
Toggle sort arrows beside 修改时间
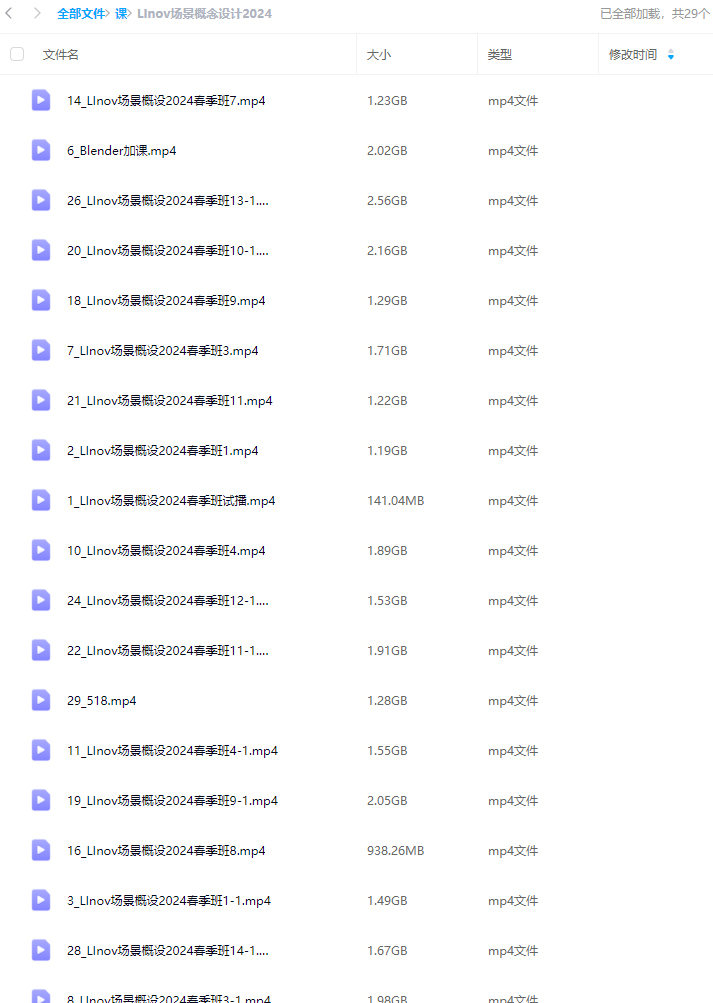click(x=671, y=55)
